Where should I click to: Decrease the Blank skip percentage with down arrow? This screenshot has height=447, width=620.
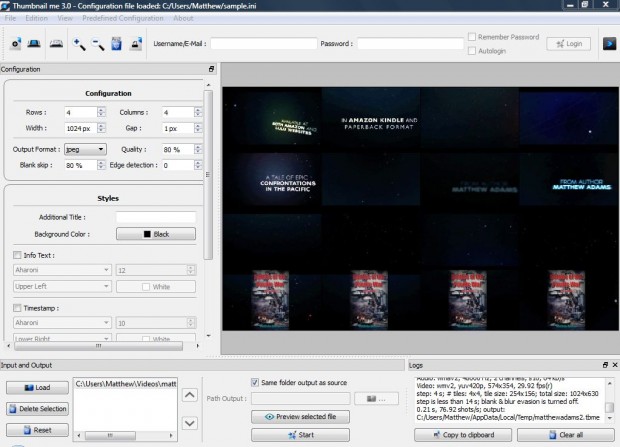[x=101, y=168]
